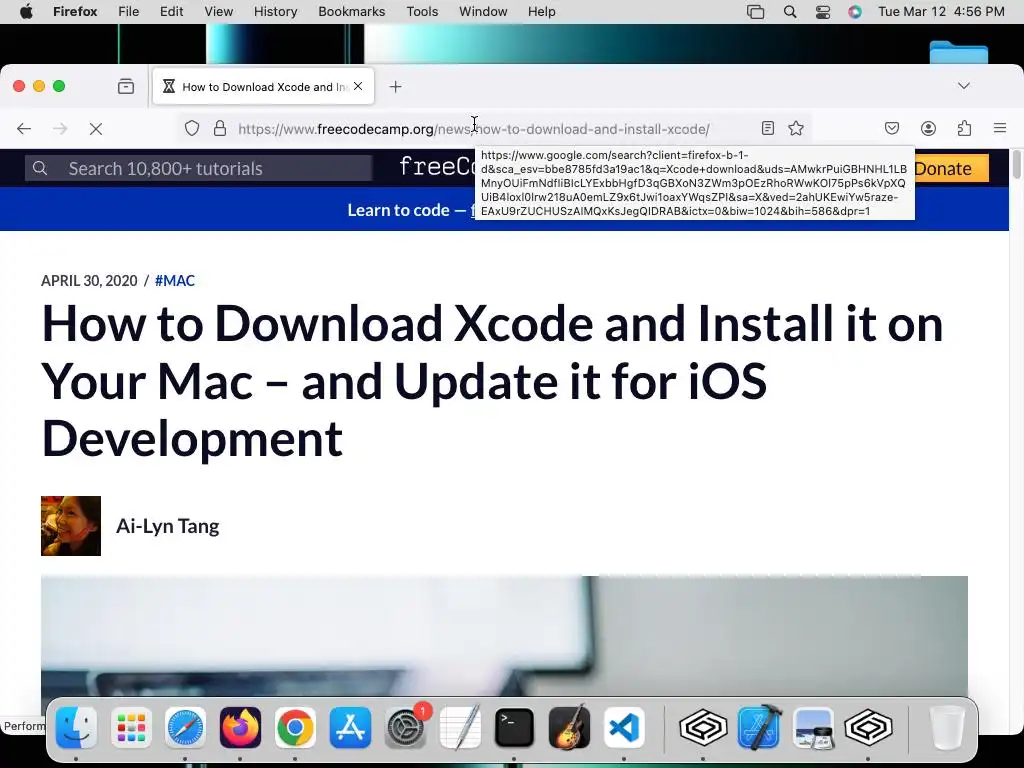This screenshot has height=768, width=1024.
Task: Open the Help menu
Action: [541, 11]
